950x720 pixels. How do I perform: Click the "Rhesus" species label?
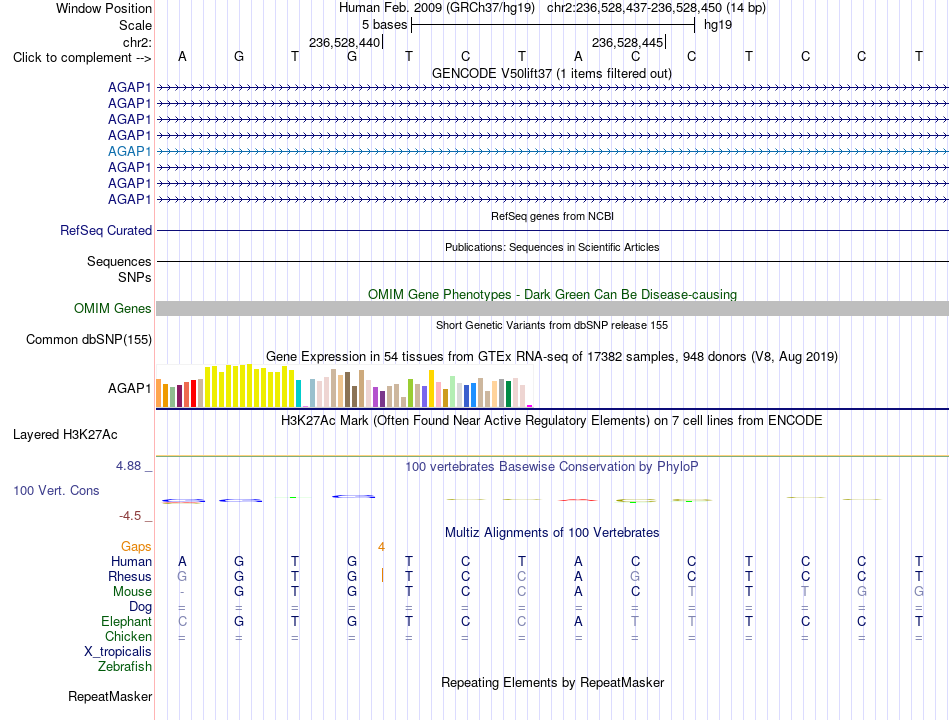pos(130,576)
